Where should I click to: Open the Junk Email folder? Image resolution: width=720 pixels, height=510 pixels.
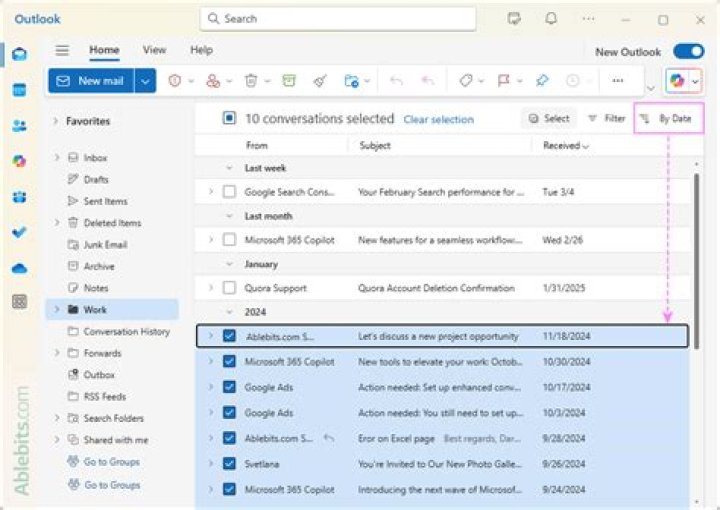point(105,245)
